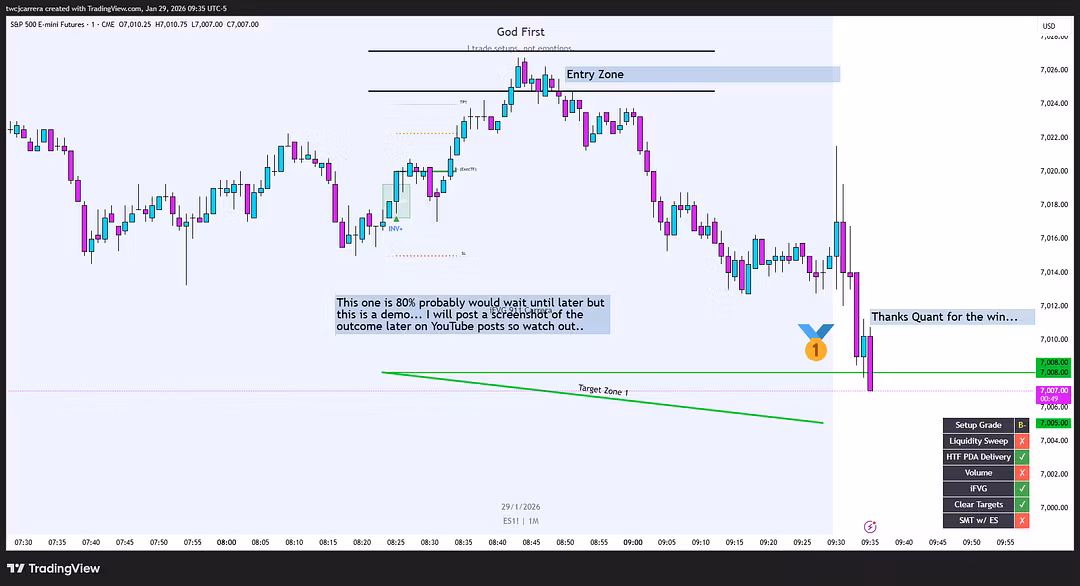1080x586 pixels.
Task: Select the Setup Grade table row label
Action: point(978,425)
